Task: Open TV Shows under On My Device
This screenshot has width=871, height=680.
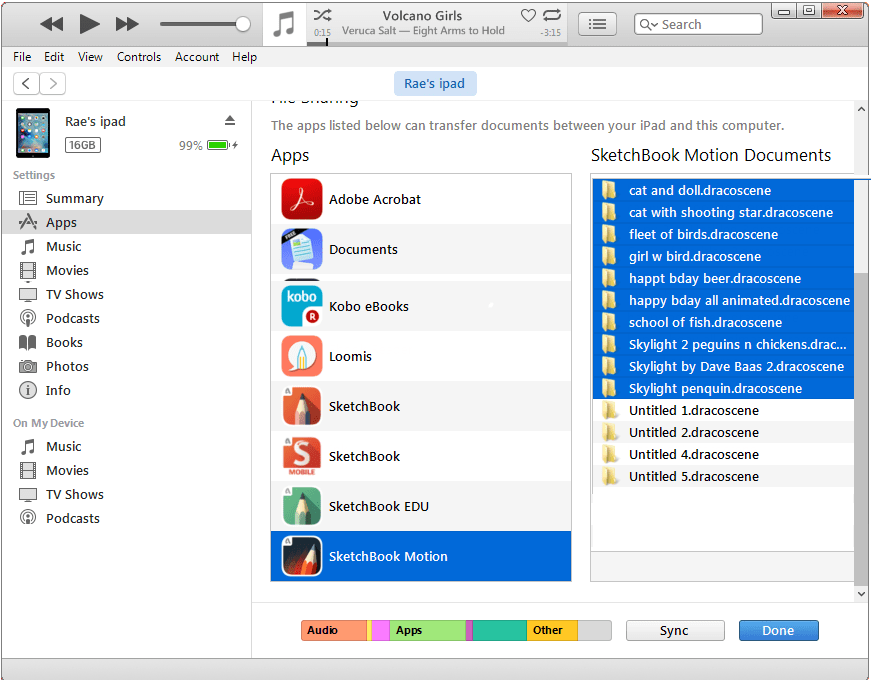Action: tap(127, 494)
